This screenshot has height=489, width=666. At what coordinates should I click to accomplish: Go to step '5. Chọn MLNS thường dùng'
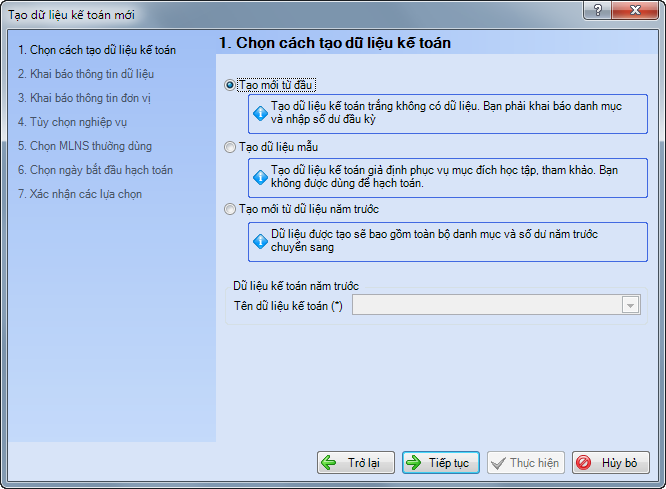tap(85, 146)
